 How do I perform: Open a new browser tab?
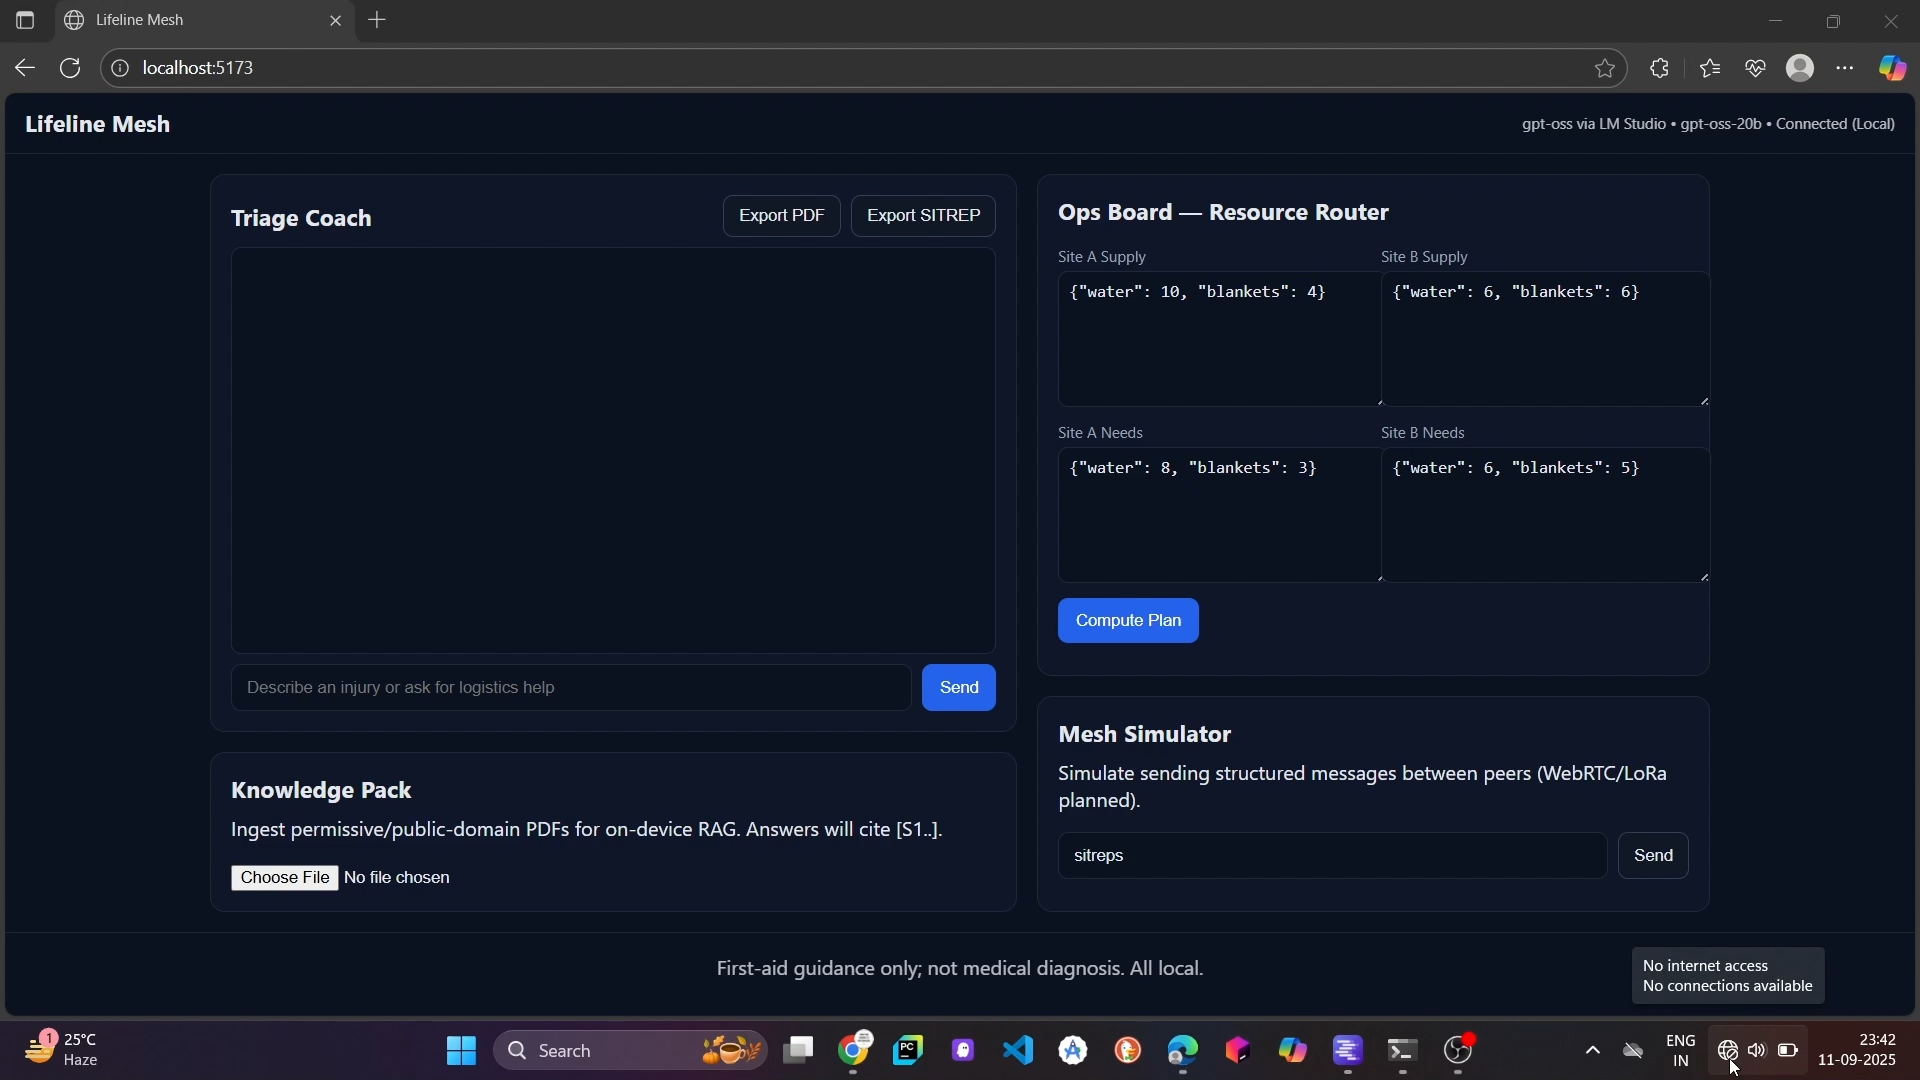(x=378, y=20)
